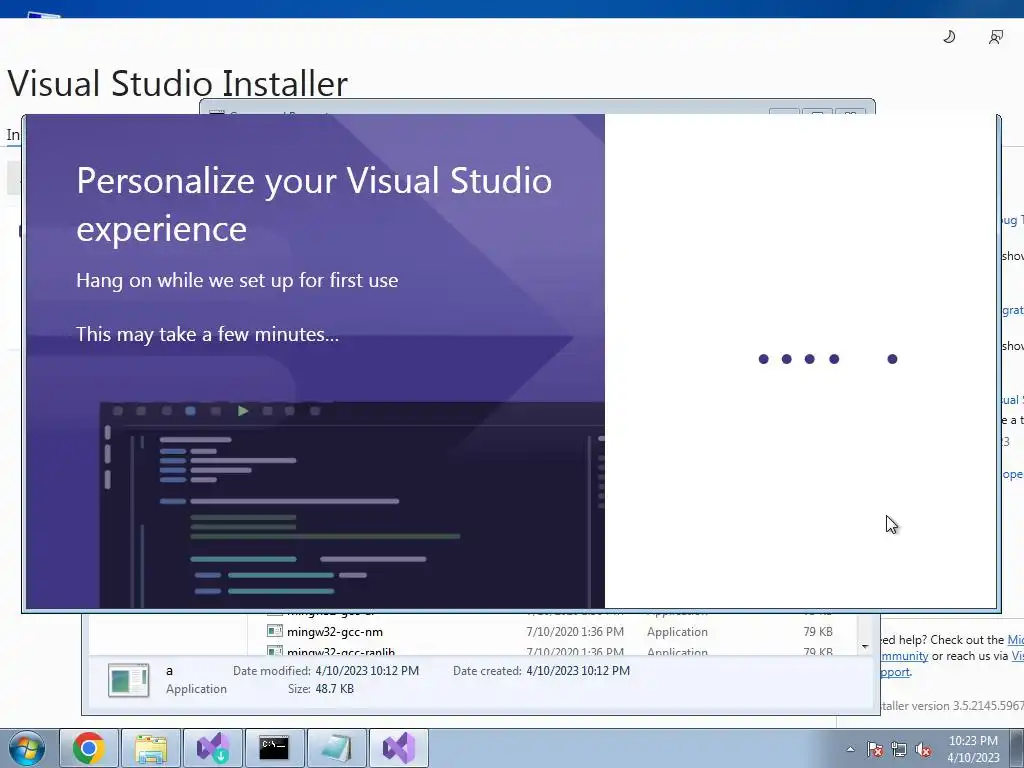Open the notepad-style app taskbar icon
This screenshot has width=1024, height=768.
[x=337, y=748]
